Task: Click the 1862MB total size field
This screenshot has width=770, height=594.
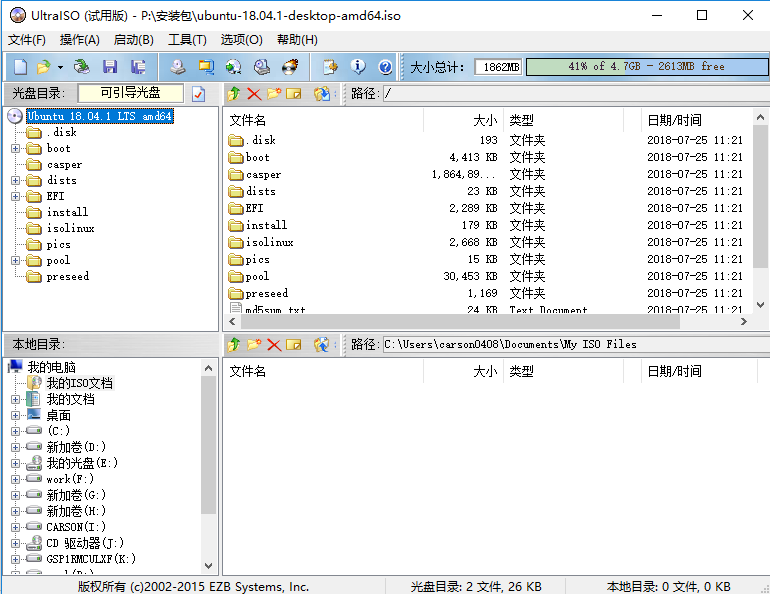Action: tap(498, 67)
